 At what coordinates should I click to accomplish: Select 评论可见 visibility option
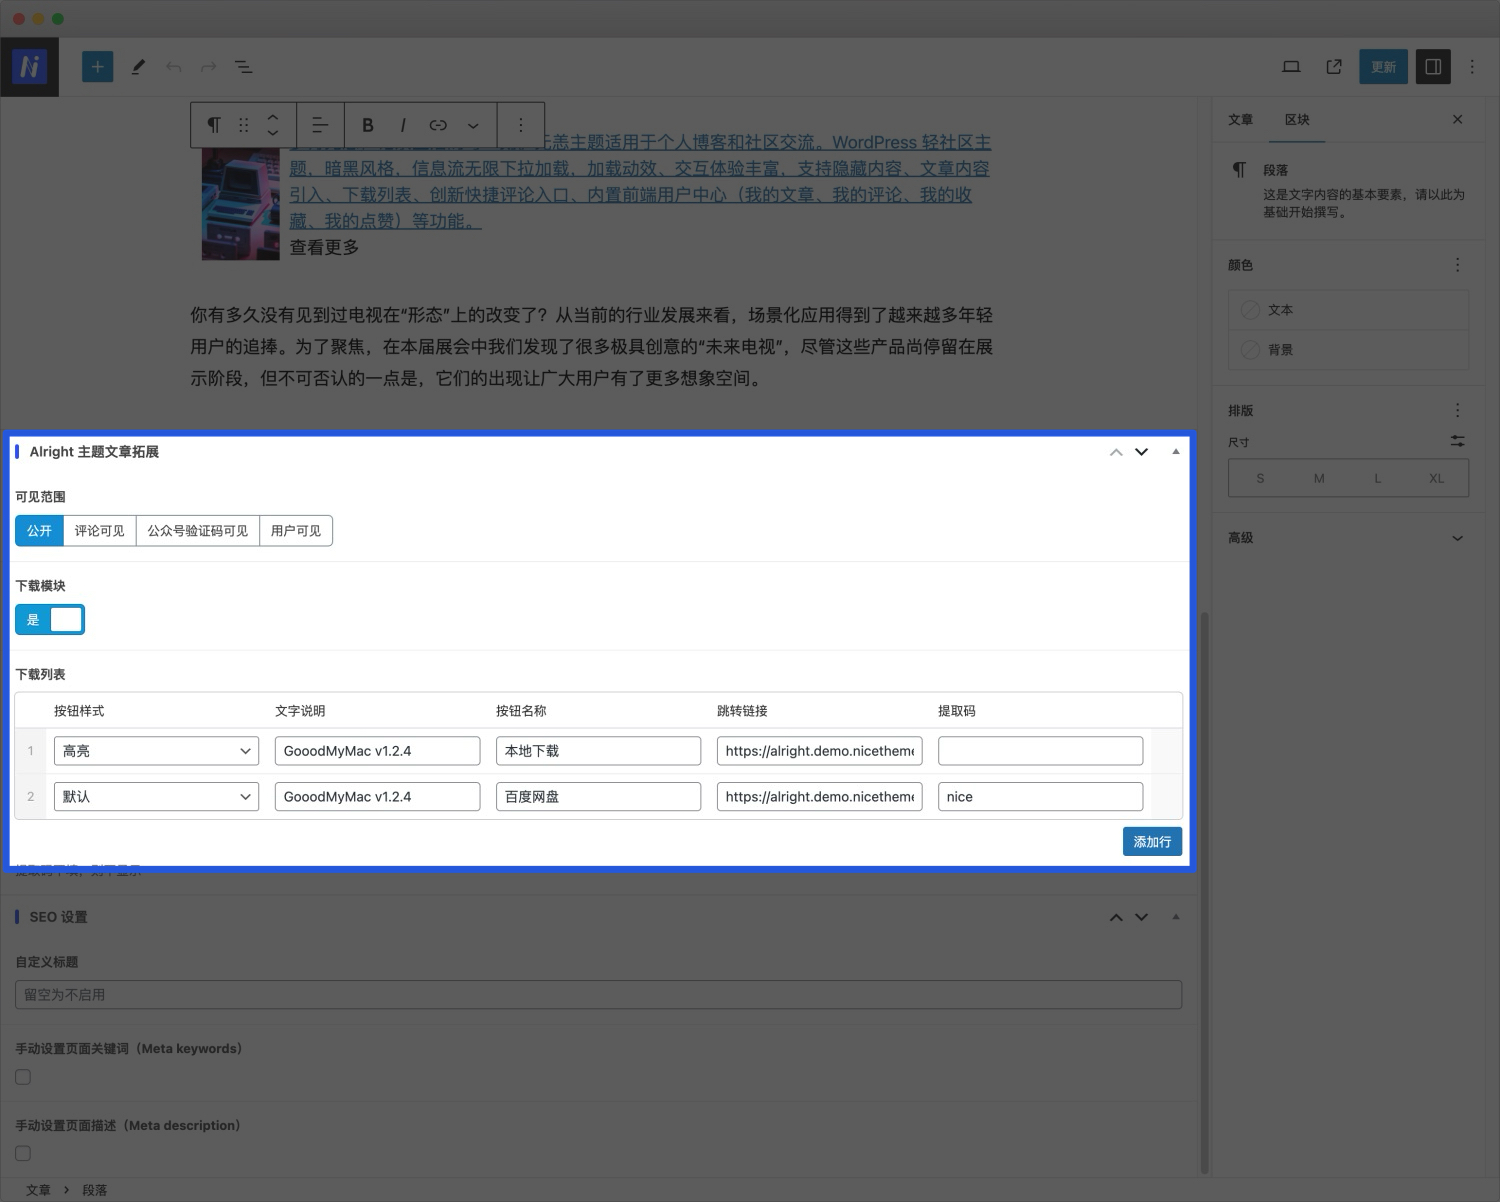pos(100,531)
